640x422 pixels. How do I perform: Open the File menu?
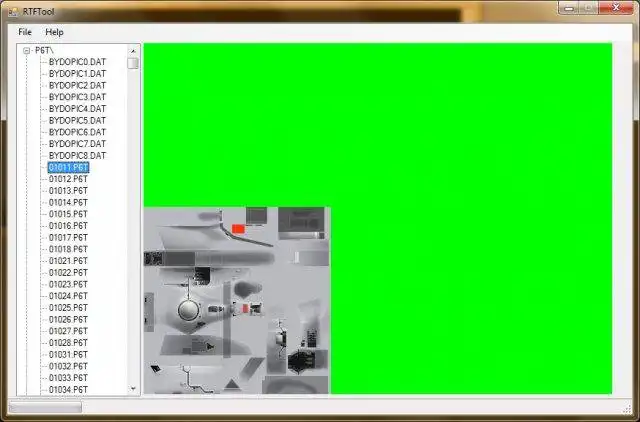coord(25,32)
